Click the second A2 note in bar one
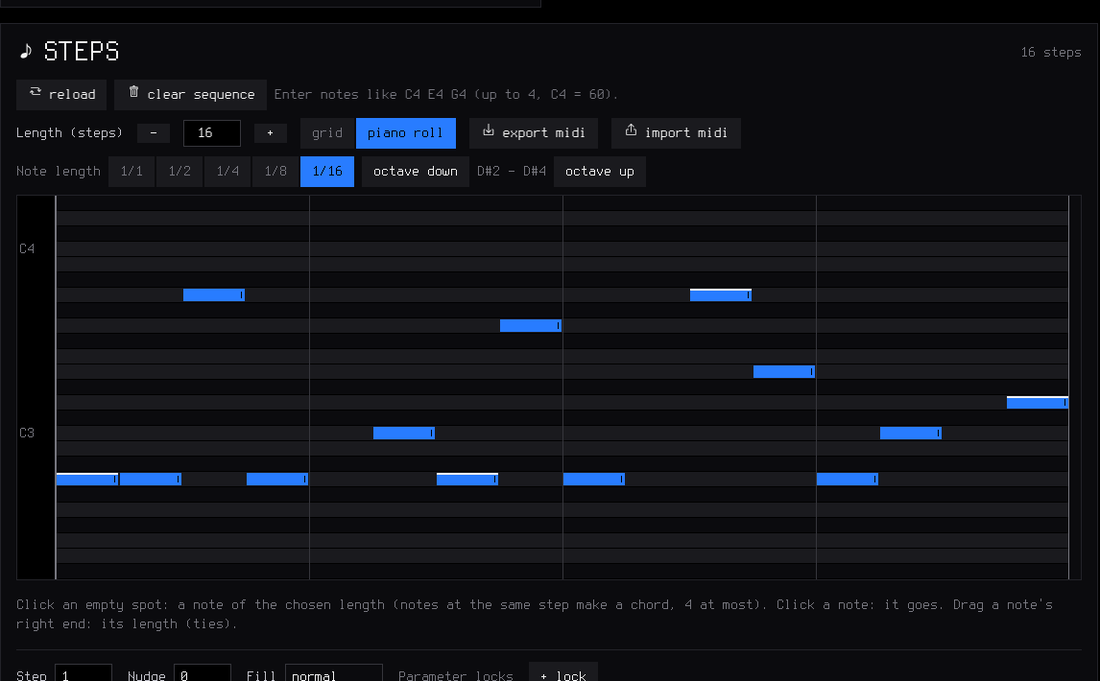This screenshot has width=1100, height=681. click(150, 479)
